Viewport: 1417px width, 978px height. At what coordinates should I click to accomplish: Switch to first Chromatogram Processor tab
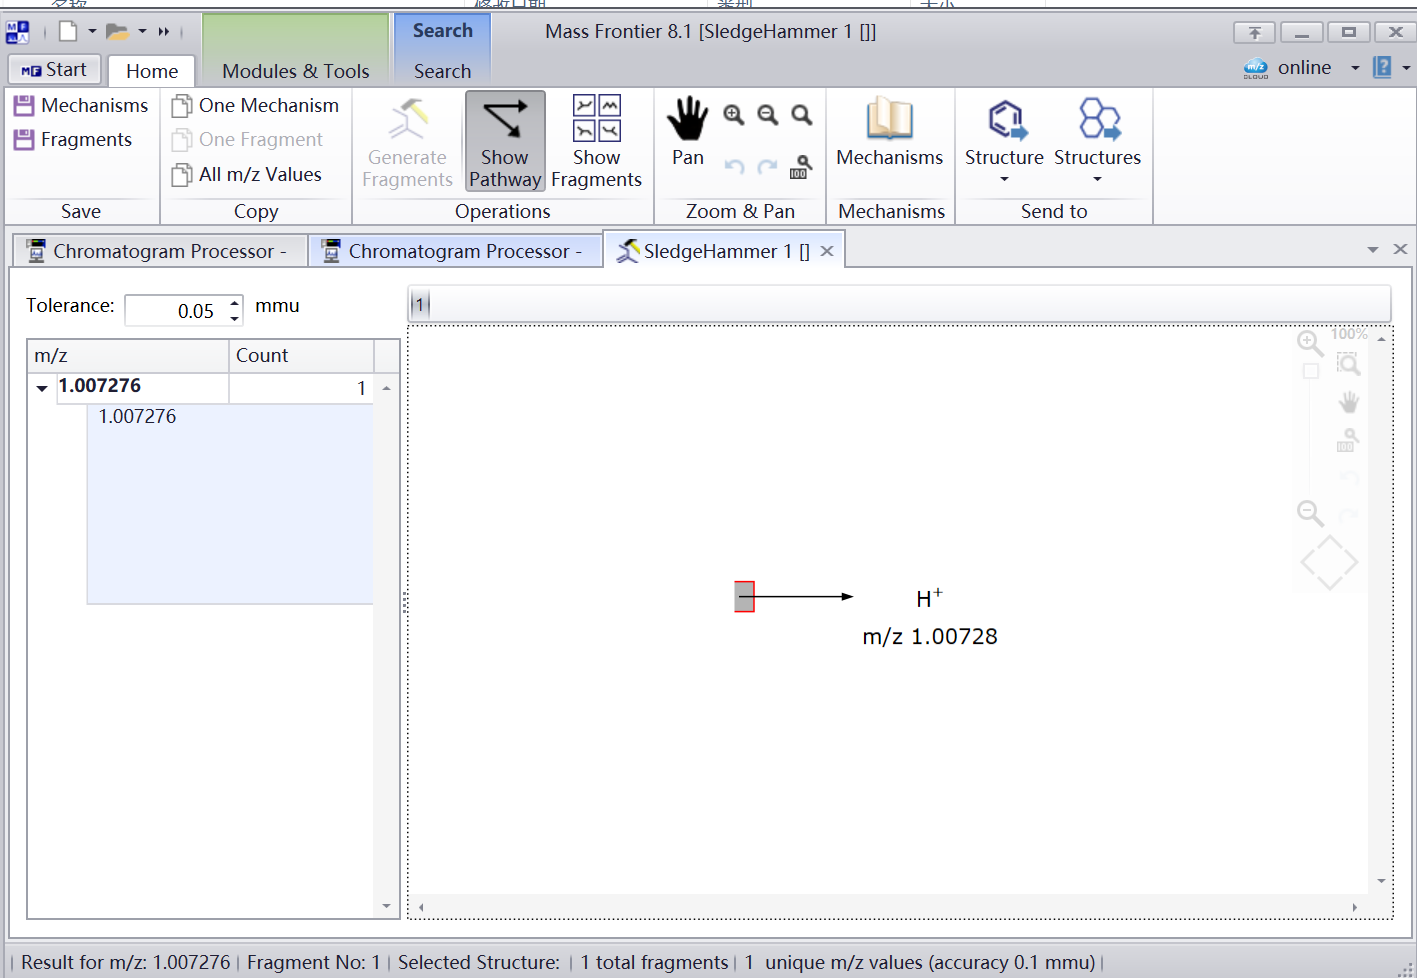click(x=161, y=251)
